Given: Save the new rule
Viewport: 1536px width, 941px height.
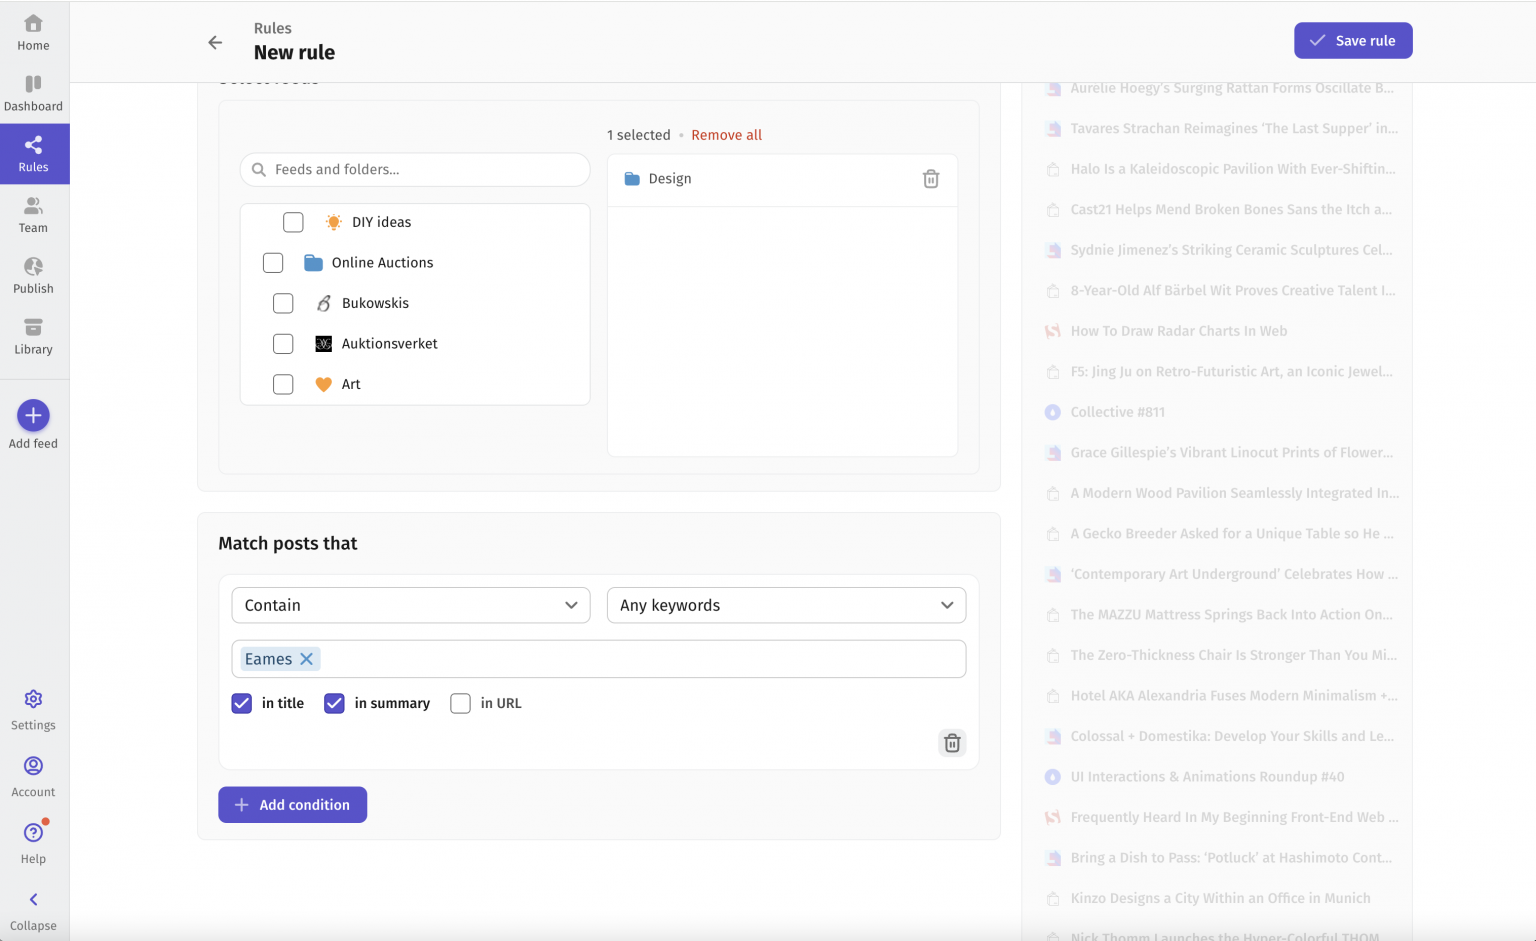Looking at the screenshot, I should (x=1353, y=40).
